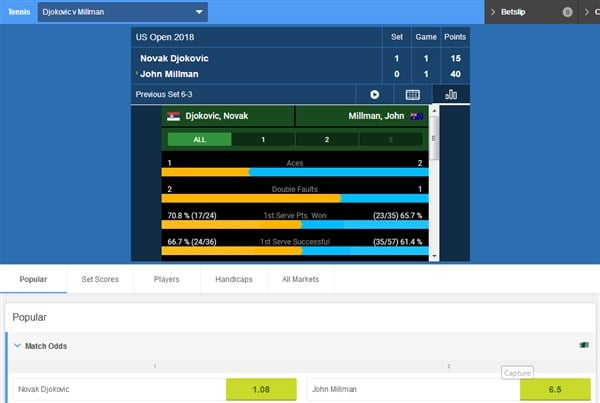600x403 pixels.
Task: Click the Match Odds cash-out icon
Action: tap(584, 345)
